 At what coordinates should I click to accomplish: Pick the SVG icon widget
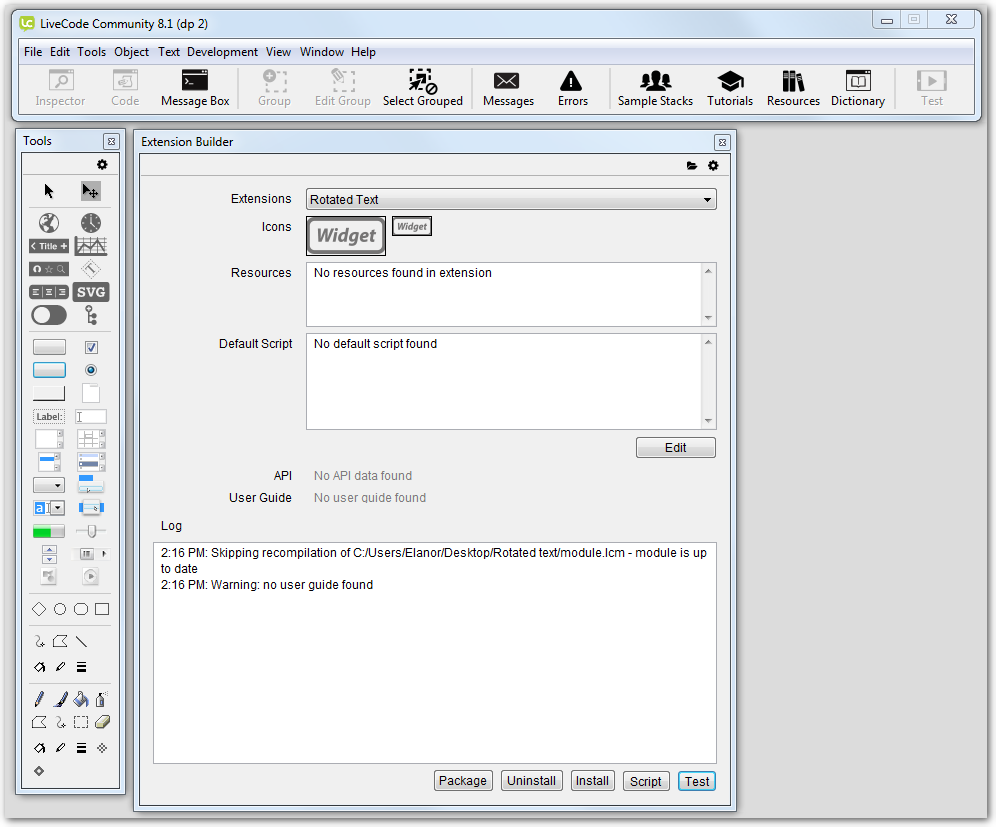(91, 292)
